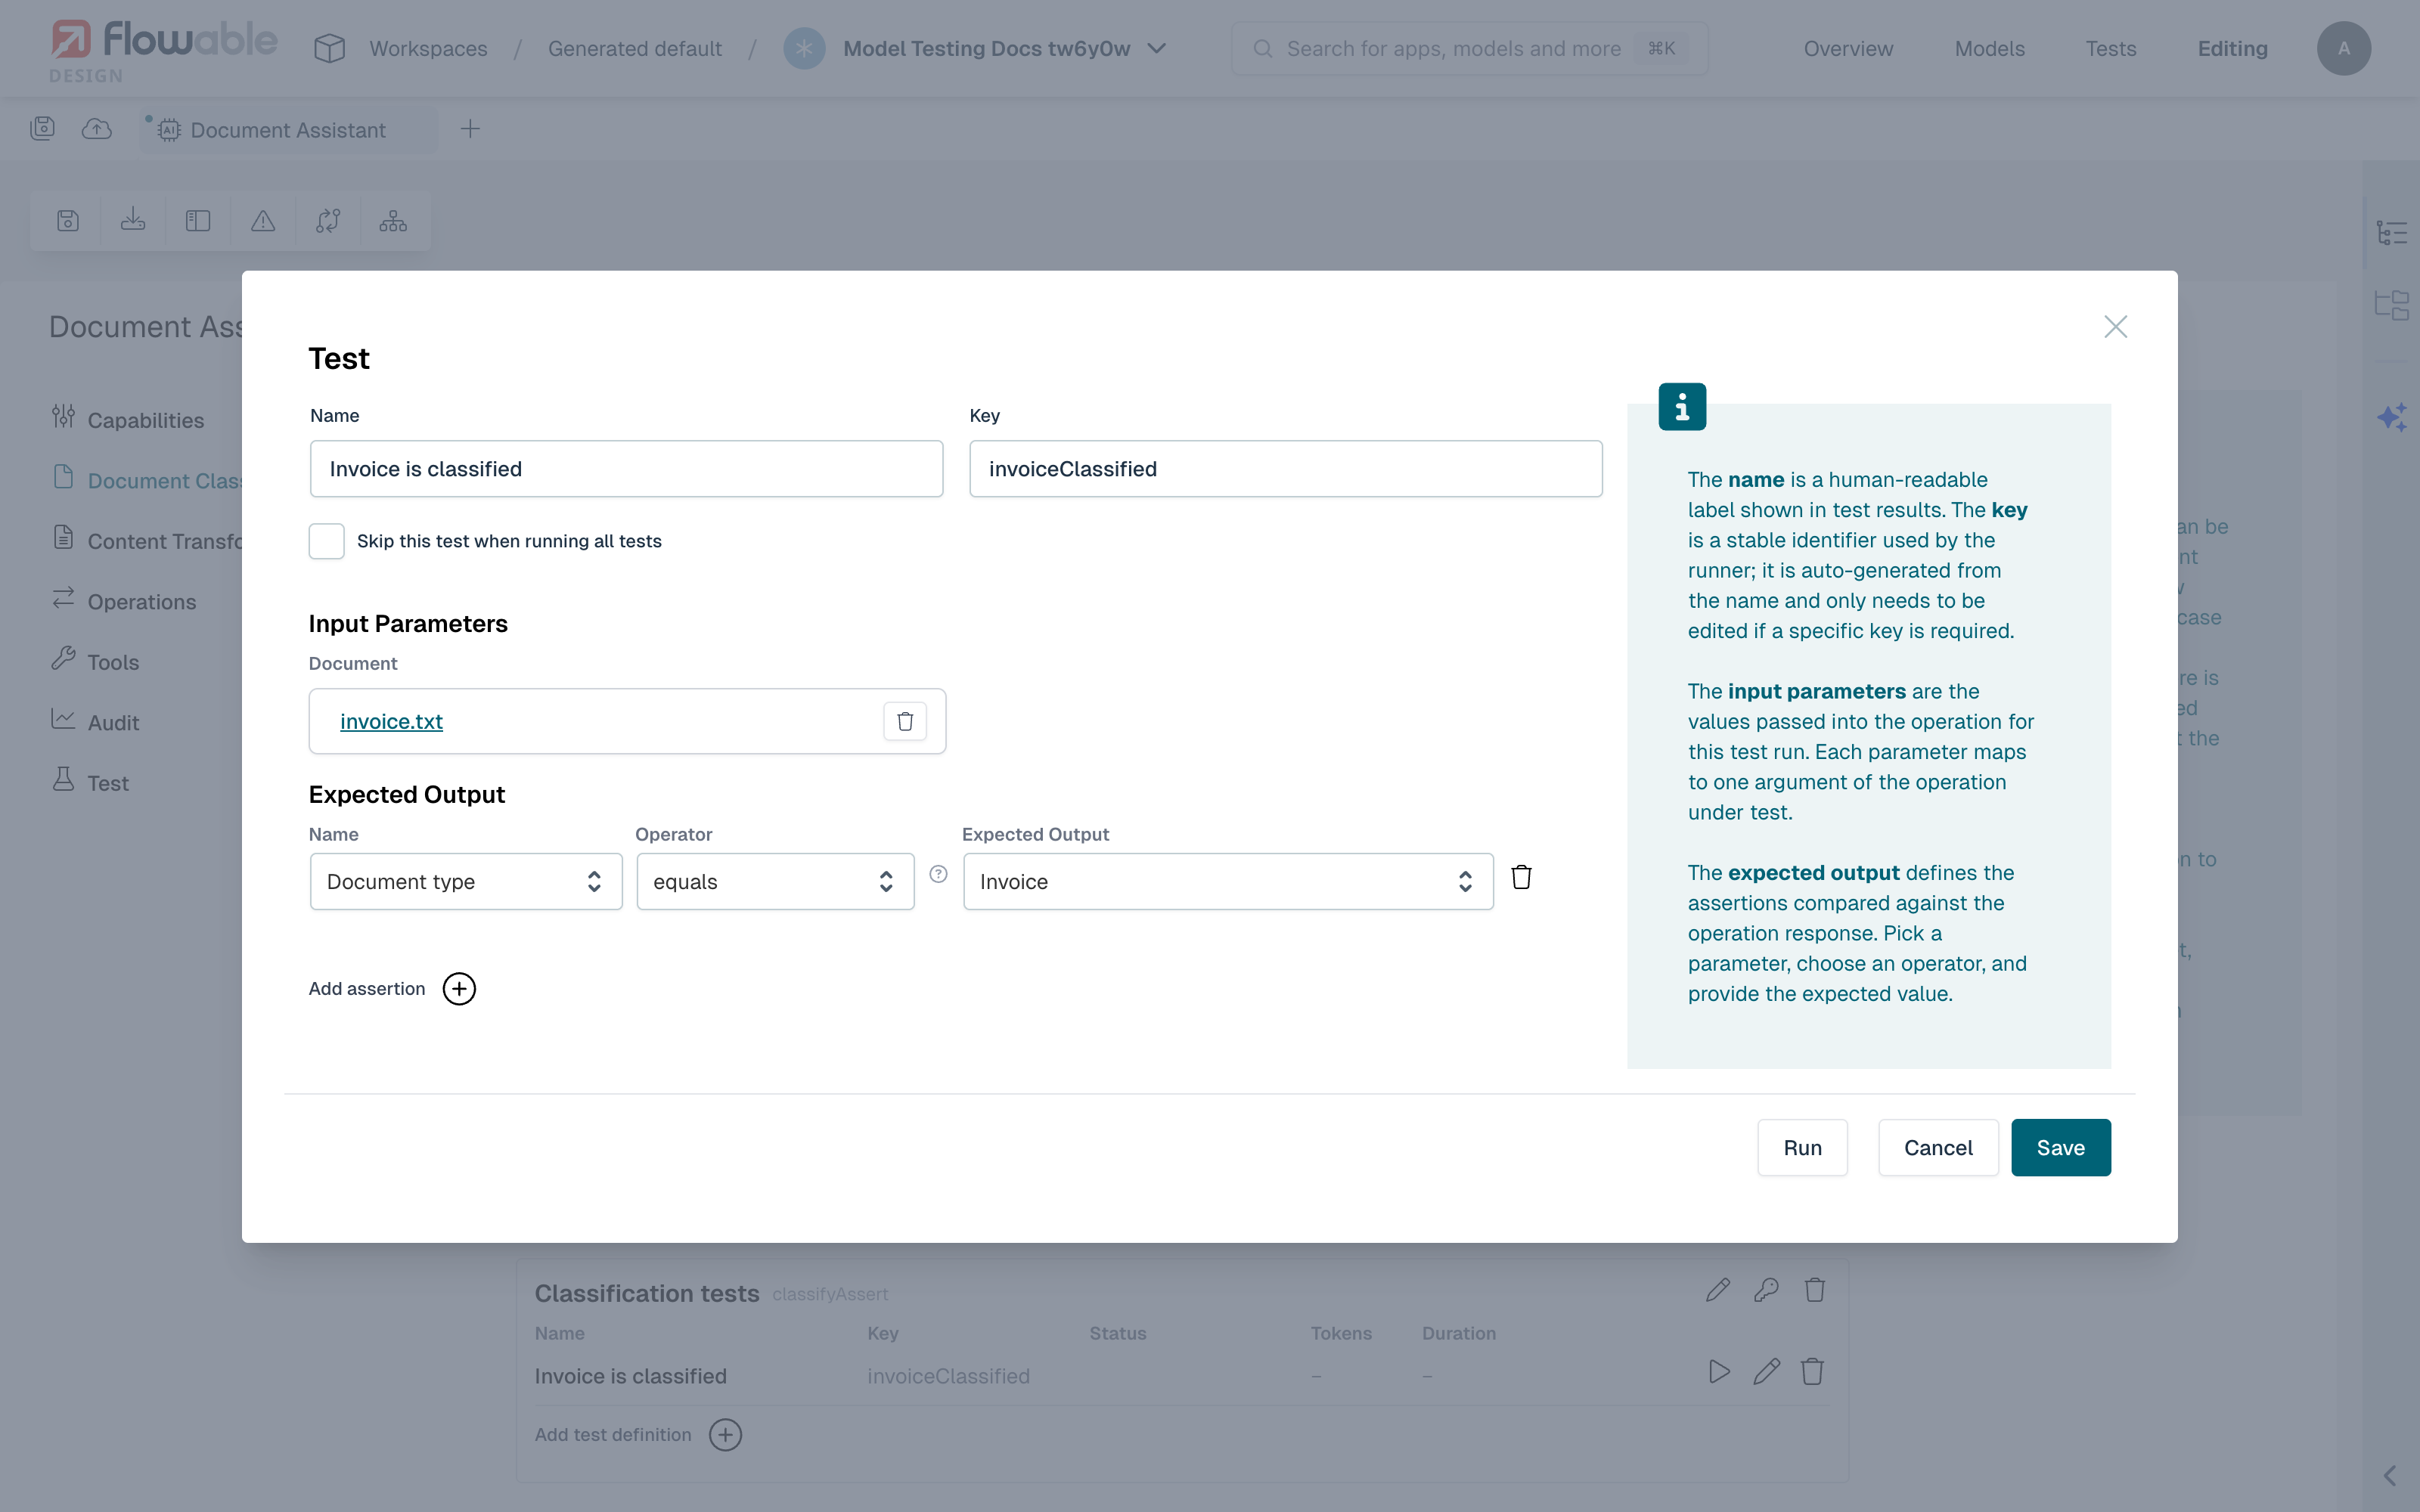The width and height of the screenshot is (2420, 1512).
Task: Open the user avatar A menu
Action: pos(2343,48)
